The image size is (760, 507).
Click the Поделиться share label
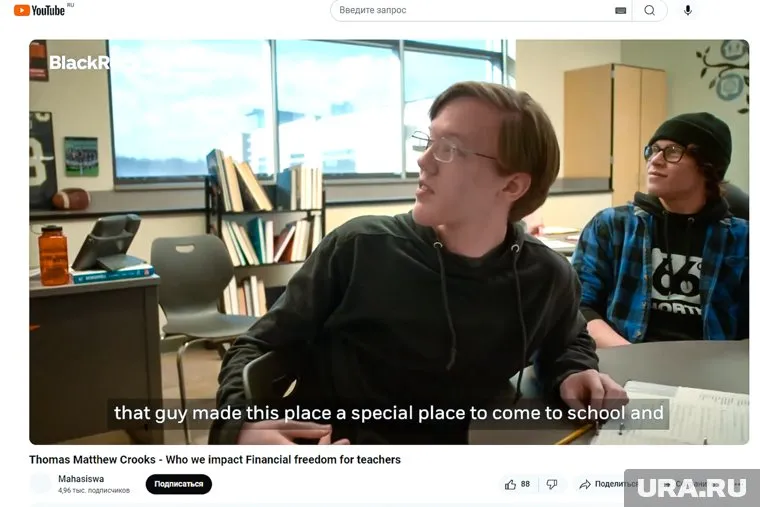(x=611, y=484)
